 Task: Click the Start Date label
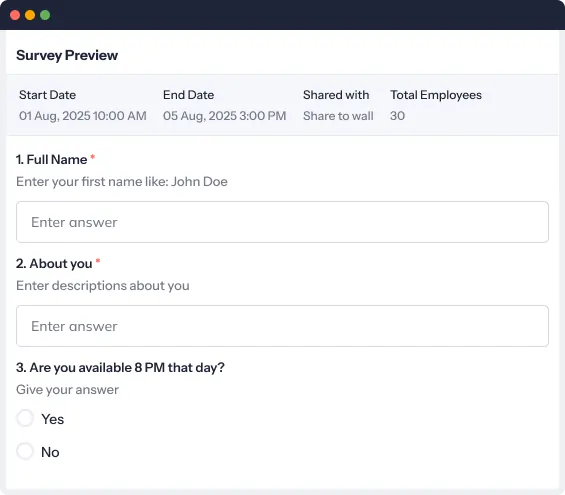[x=48, y=95]
